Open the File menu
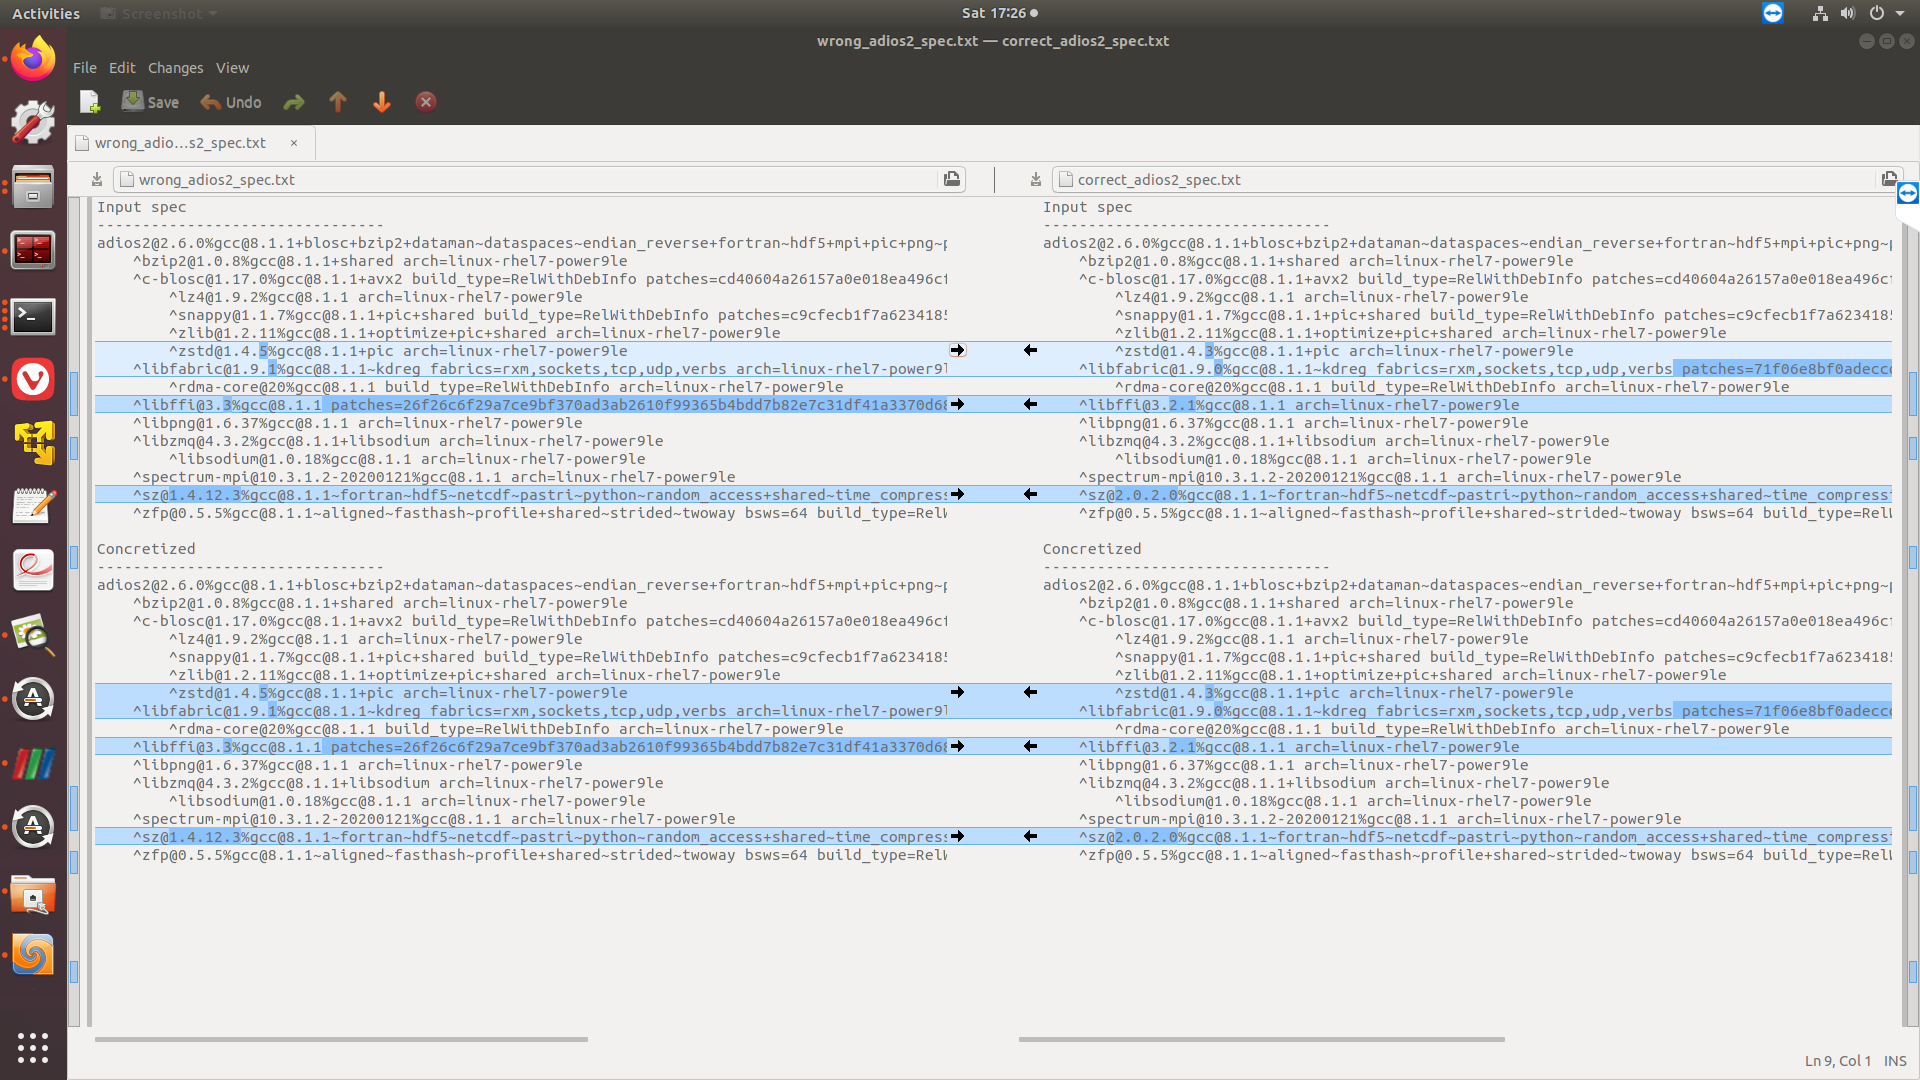1920x1080 pixels. coord(84,67)
